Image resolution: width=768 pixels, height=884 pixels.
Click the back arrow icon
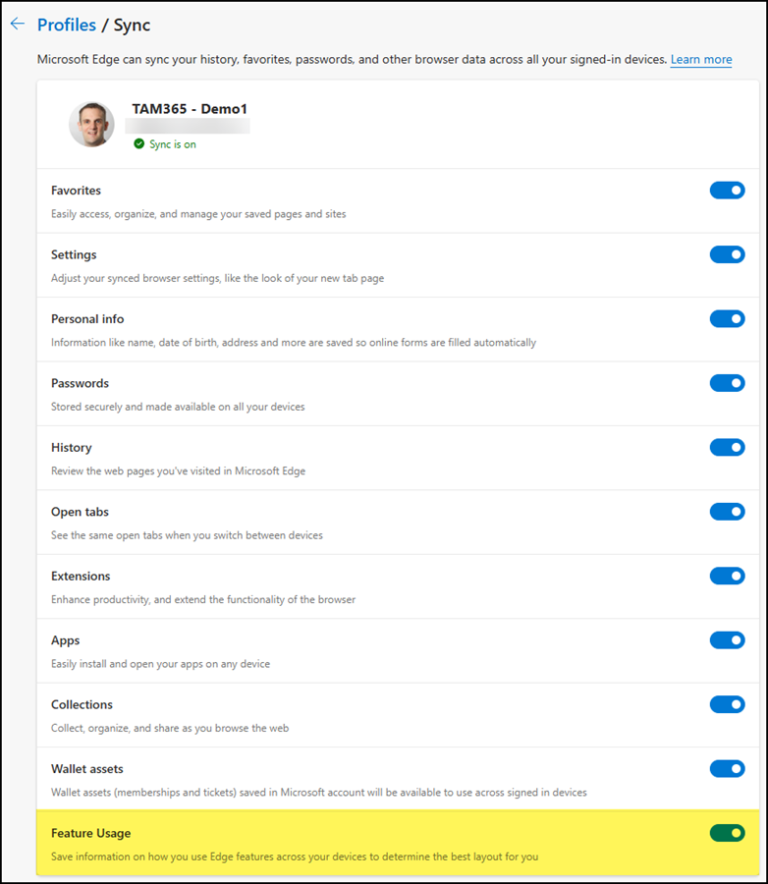19,23
